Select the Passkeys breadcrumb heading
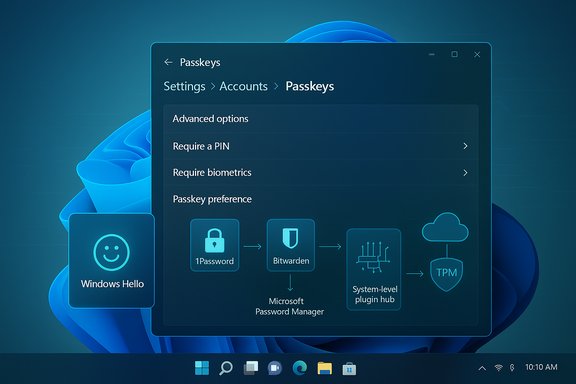Image resolution: width=576 pixels, height=384 pixels. [310, 86]
